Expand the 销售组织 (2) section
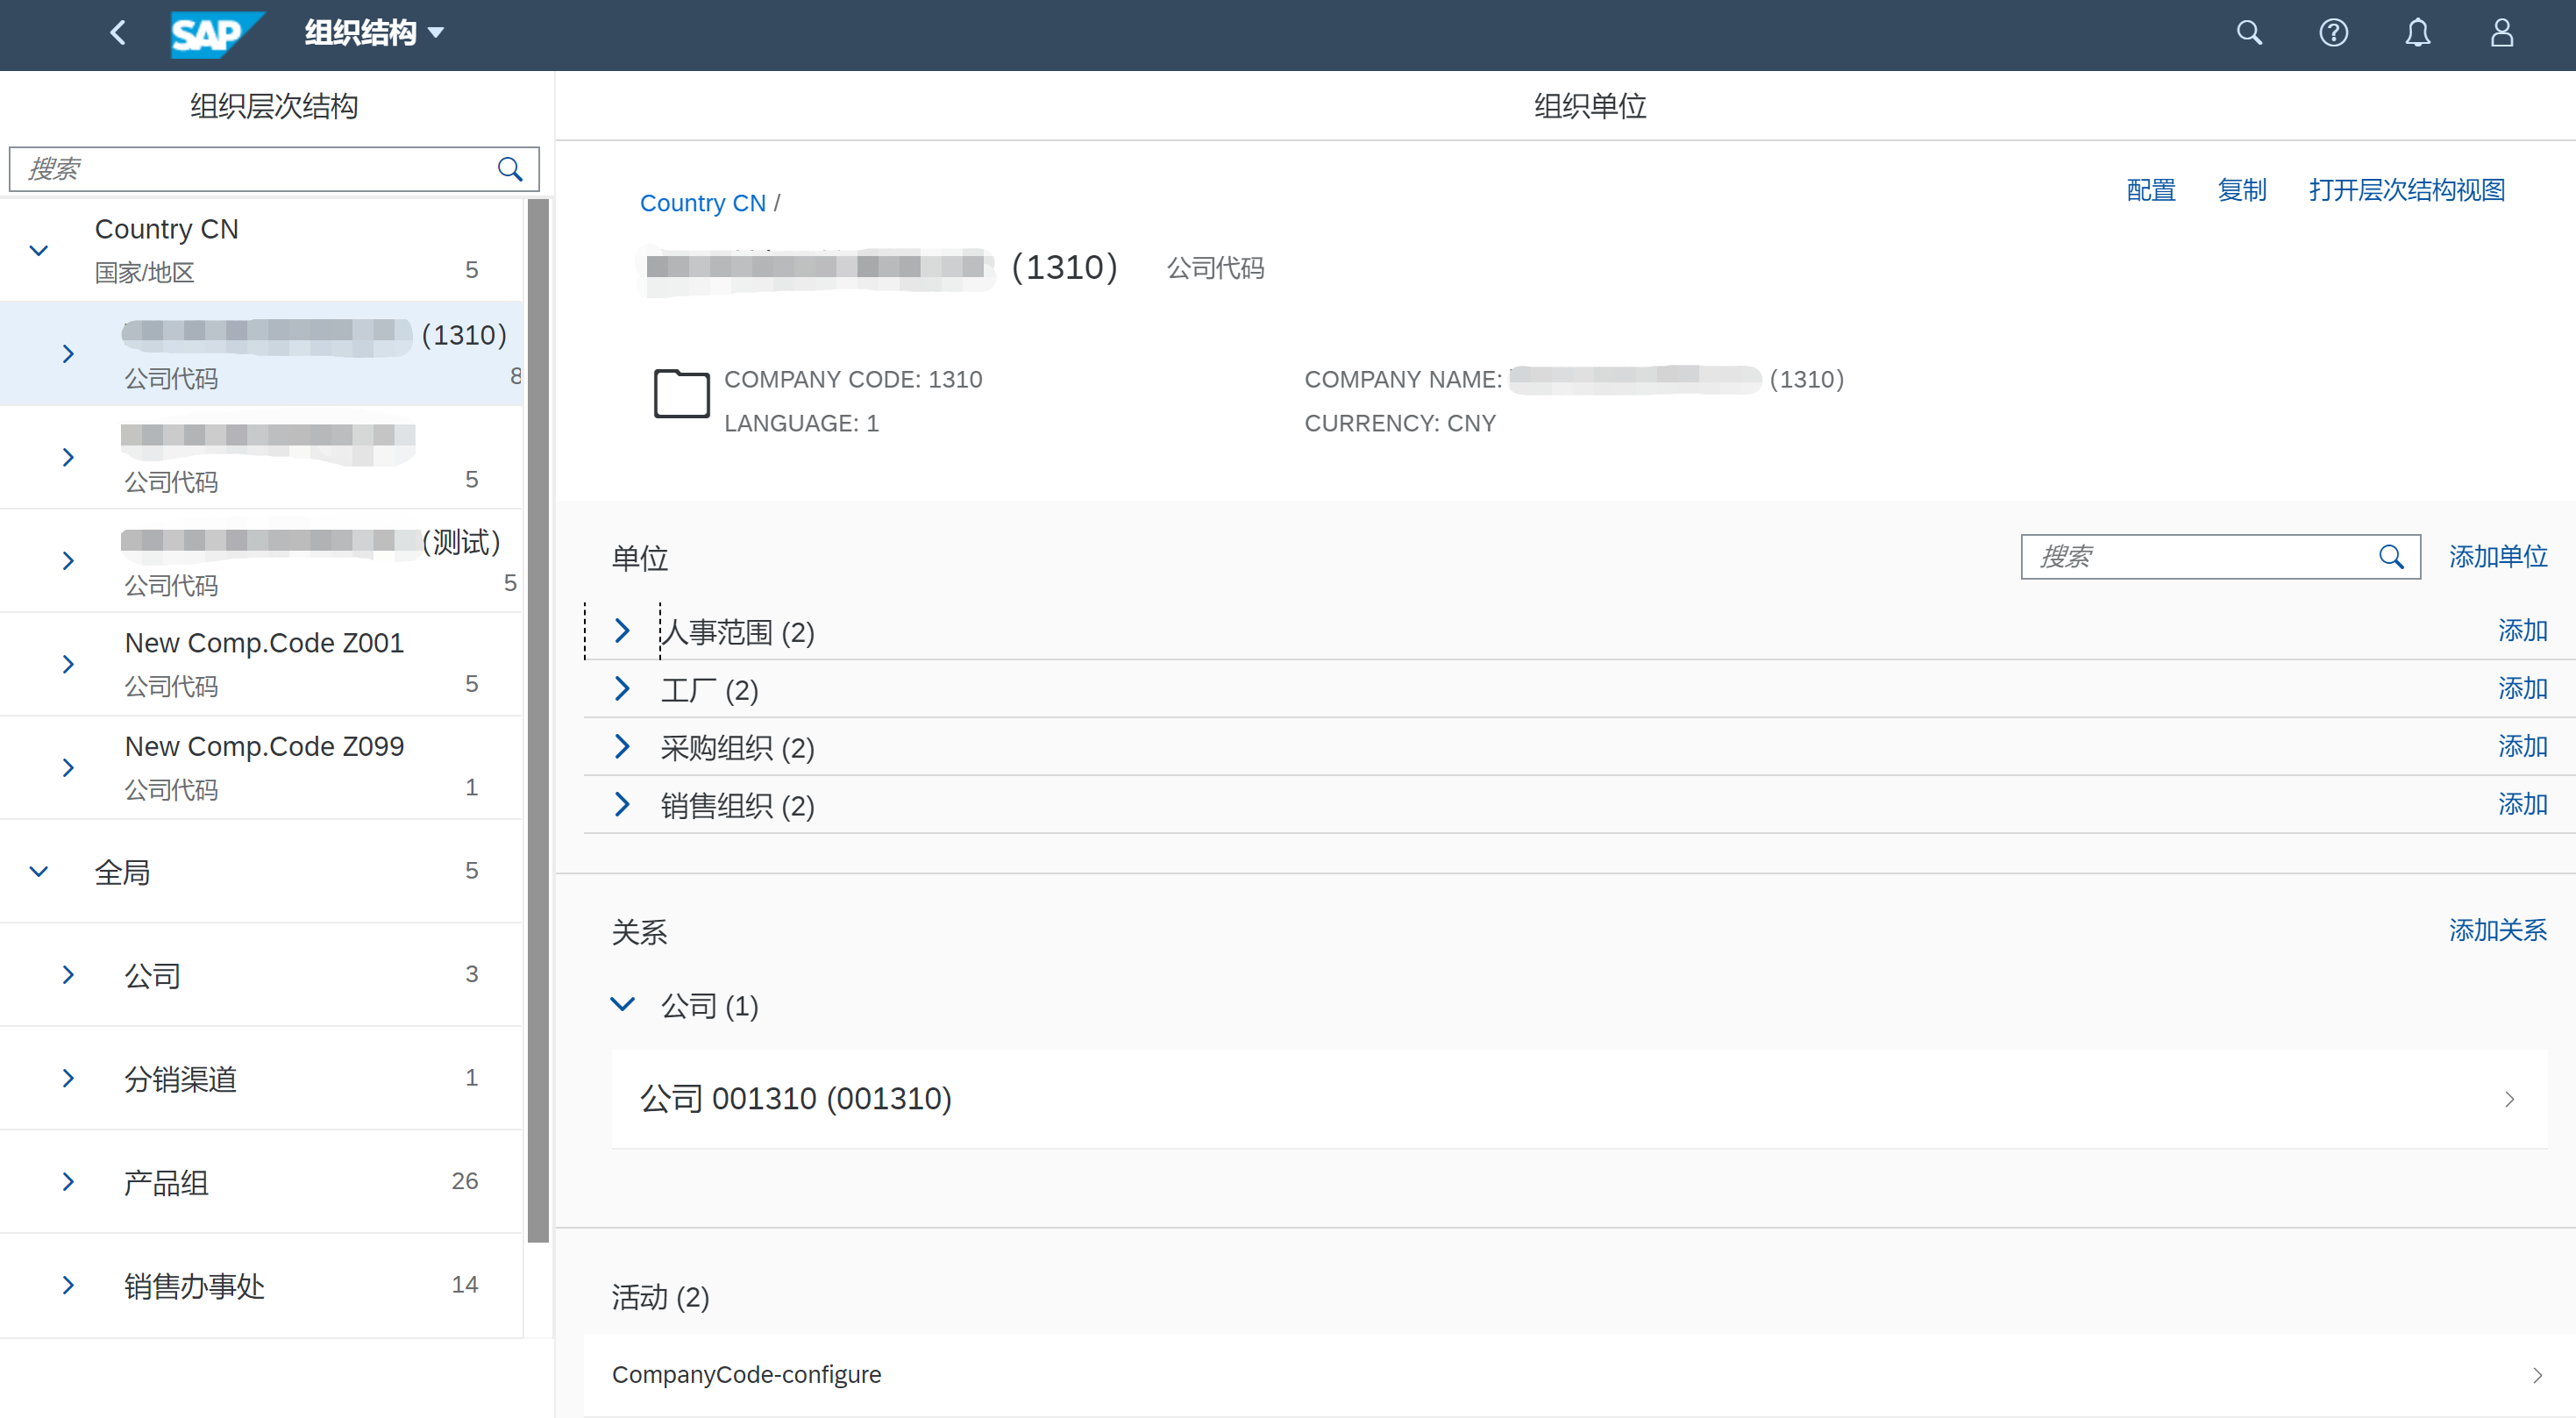2576x1418 pixels. (x=623, y=804)
